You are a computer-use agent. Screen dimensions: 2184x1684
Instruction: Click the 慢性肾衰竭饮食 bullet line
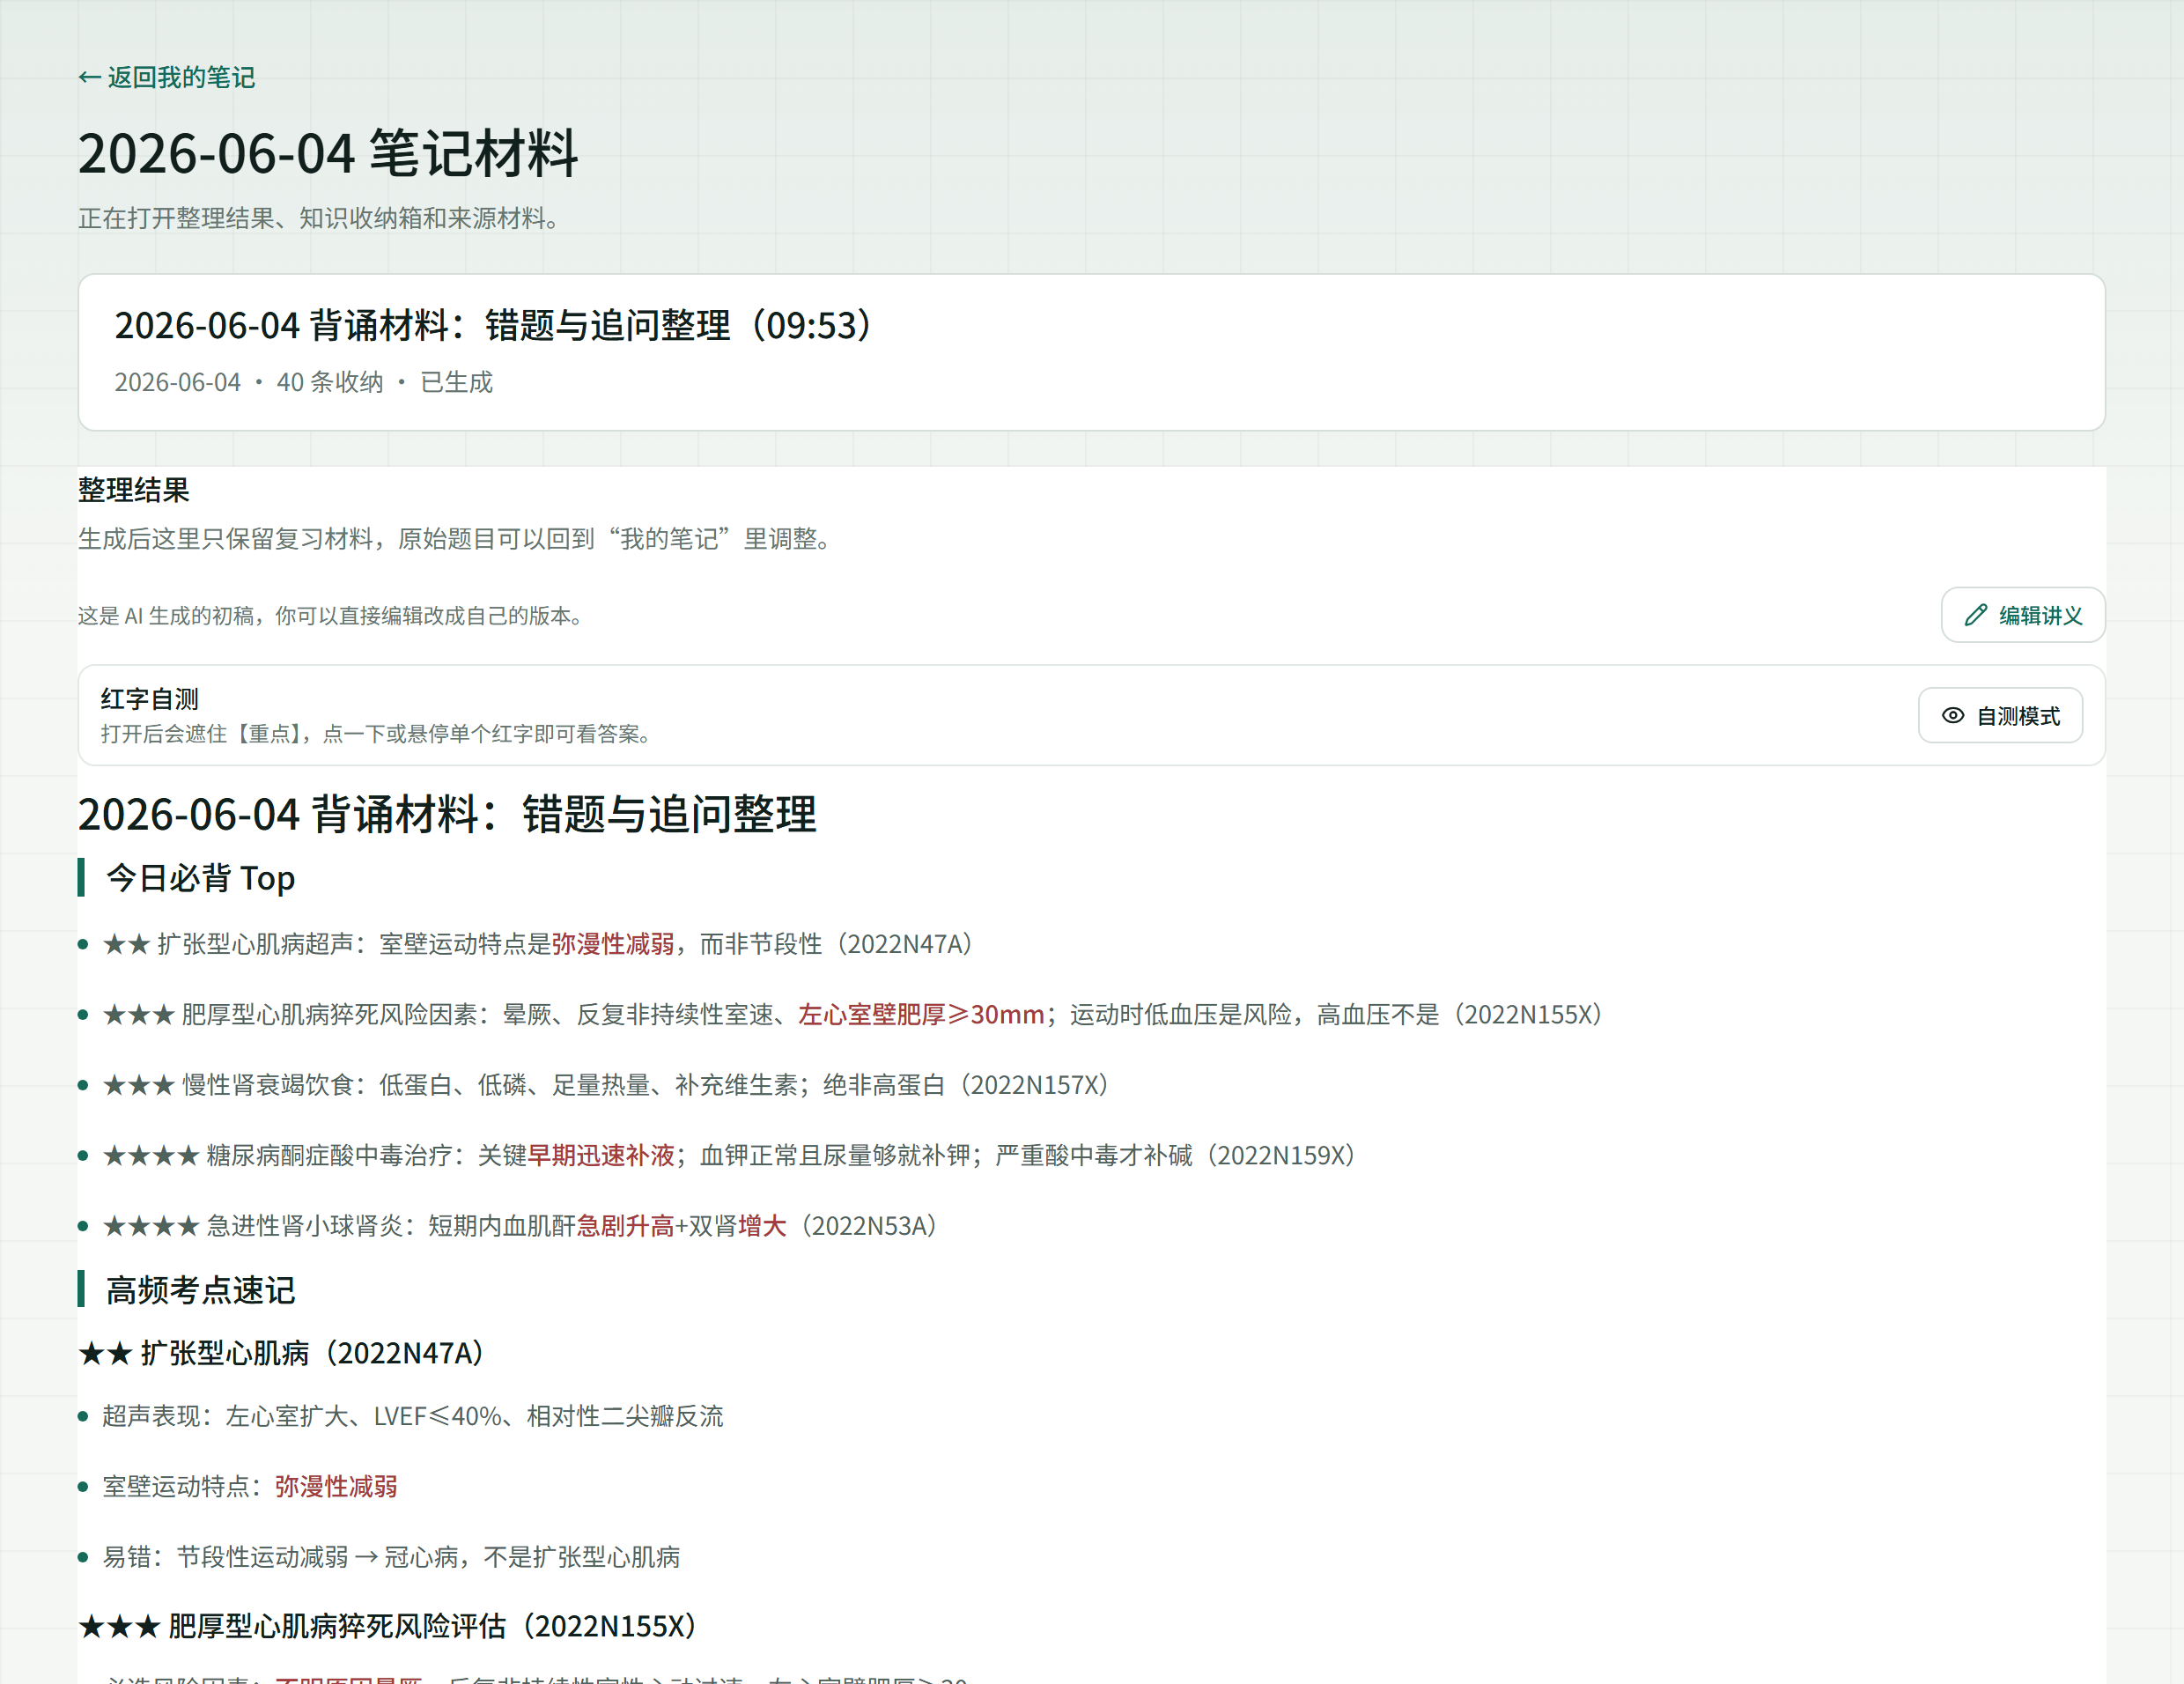coord(606,1085)
